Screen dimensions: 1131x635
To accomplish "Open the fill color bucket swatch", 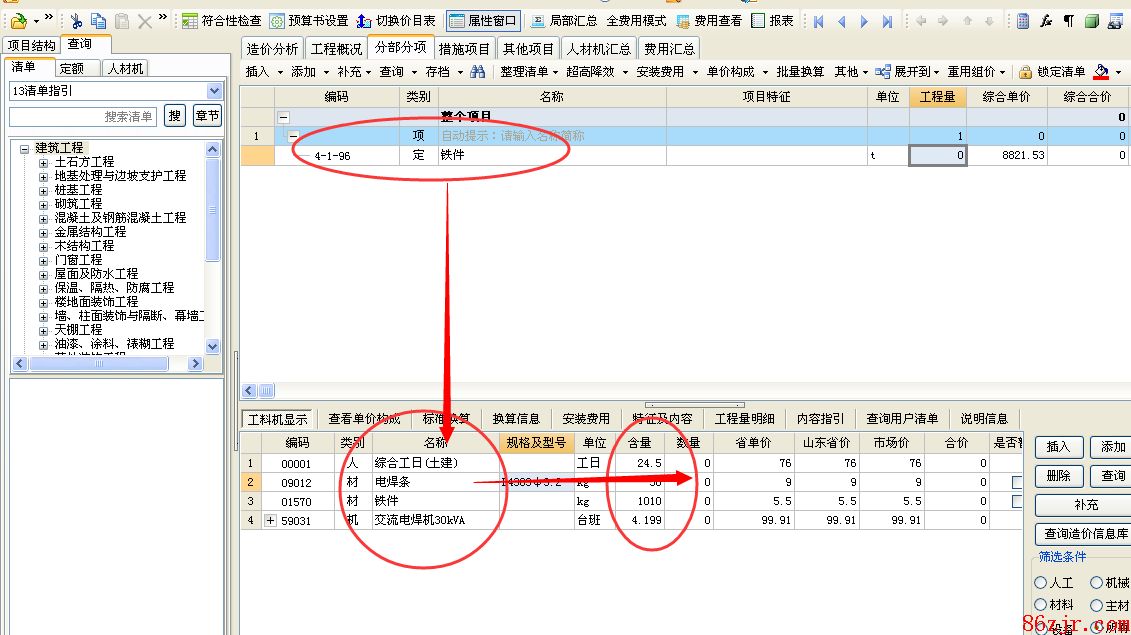I will click(x=1101, y=72).
